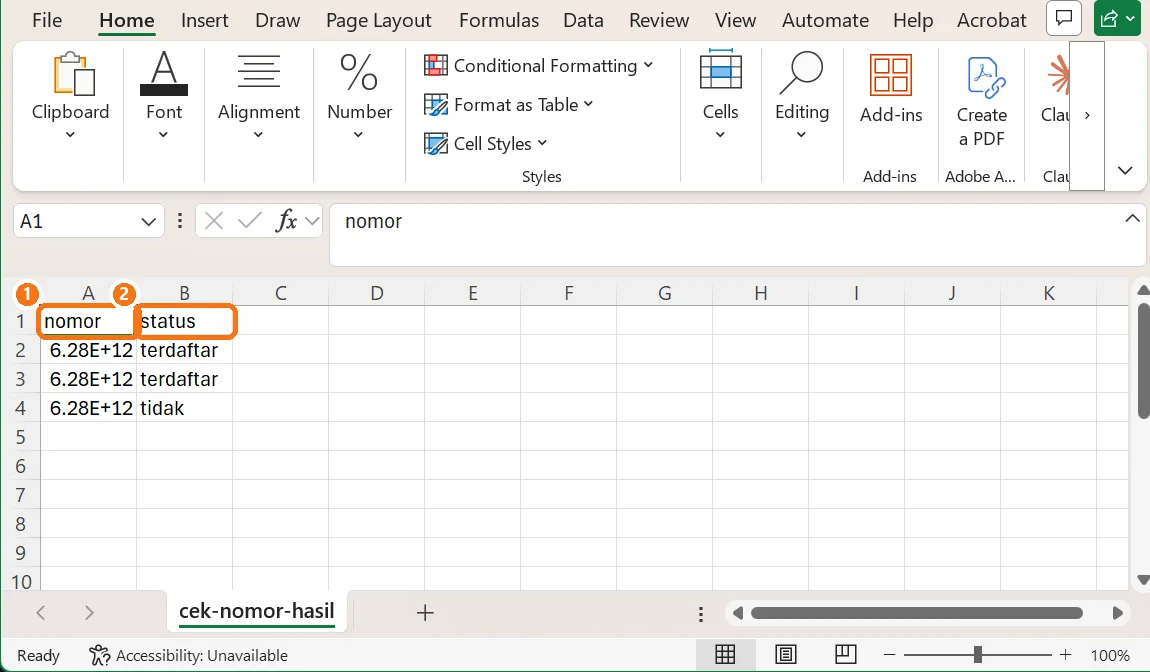1150x672 pixels.
Task: Open the Clipboard group
Action: [x=70, y=95]
